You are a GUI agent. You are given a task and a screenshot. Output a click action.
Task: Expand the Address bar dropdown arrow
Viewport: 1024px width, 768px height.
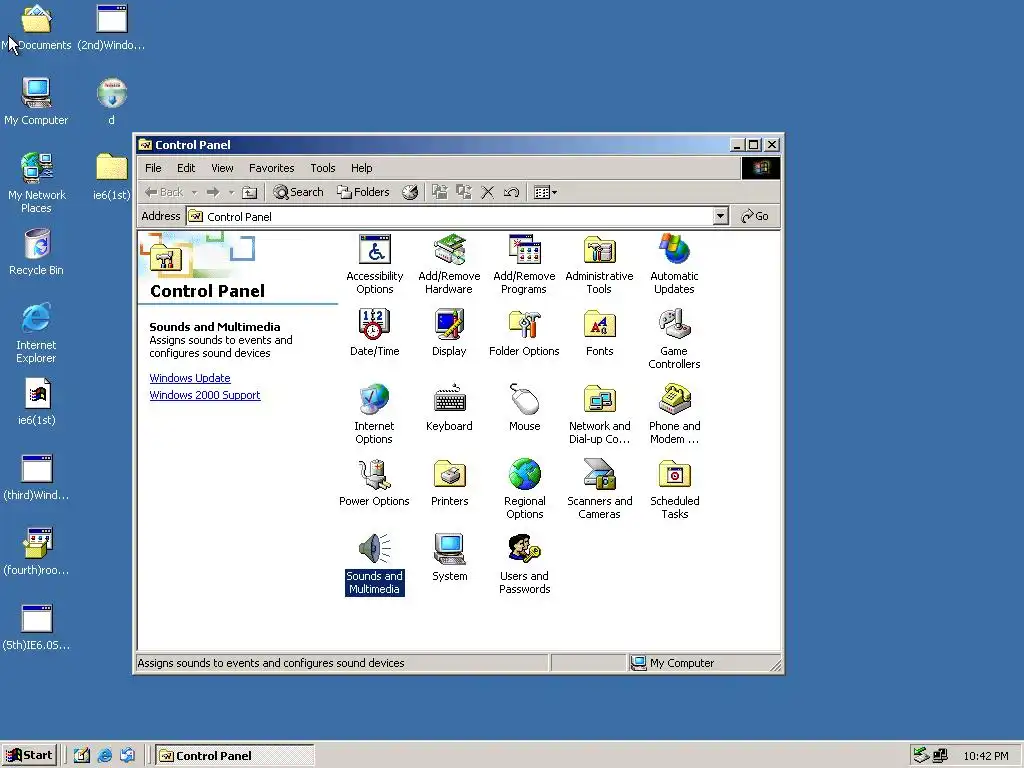tap(720, 216)
